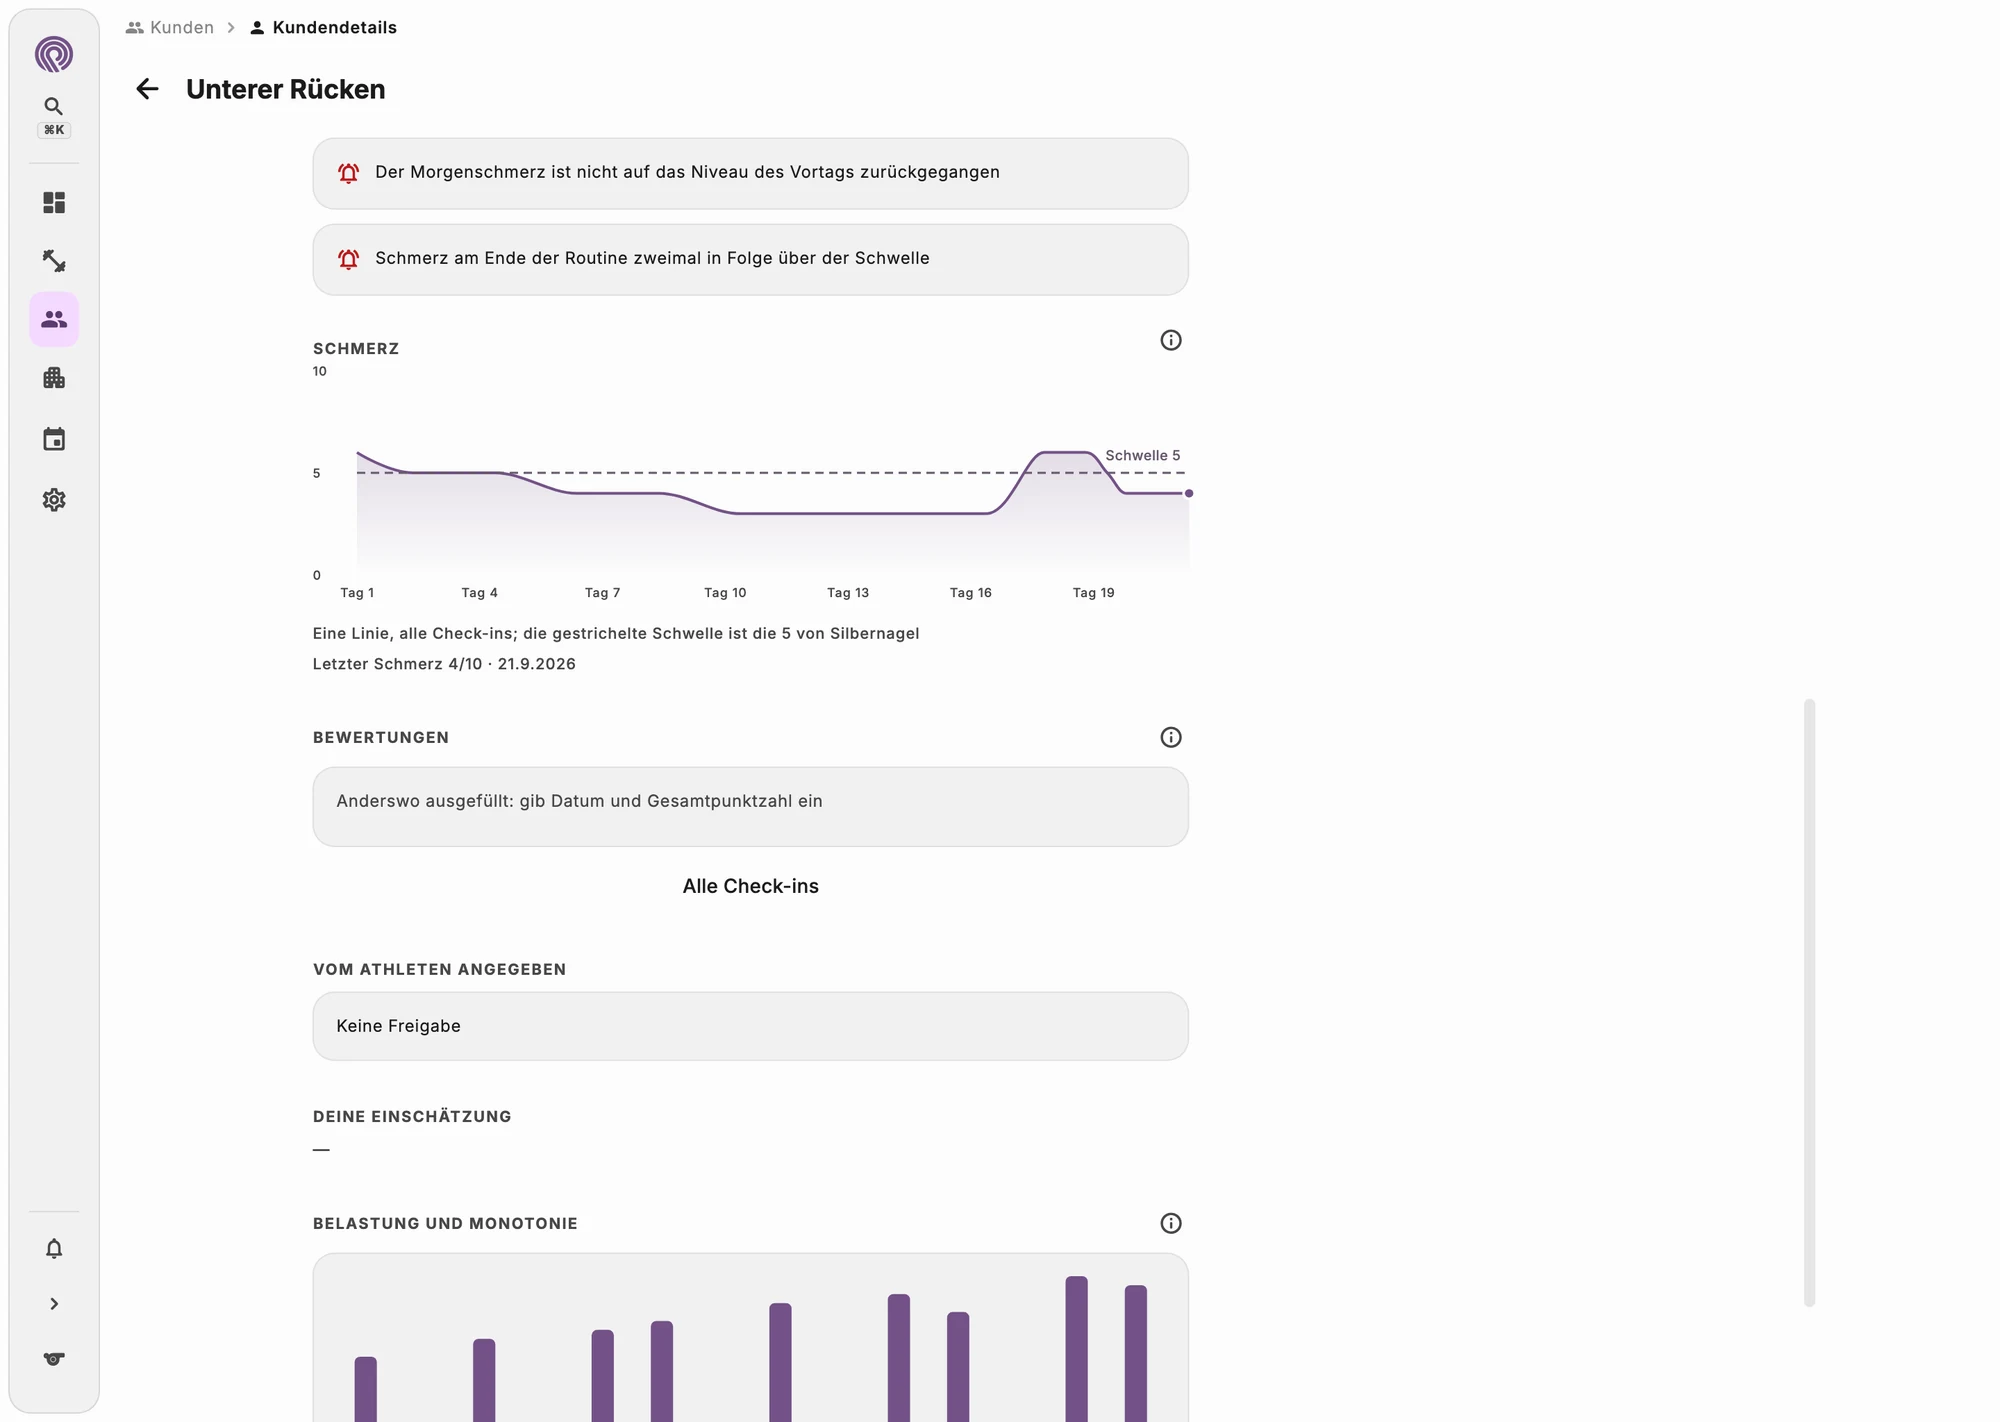Go back with the left arrow
Viewport: 2000px width, 1422px height.
(x=147, y=89)
